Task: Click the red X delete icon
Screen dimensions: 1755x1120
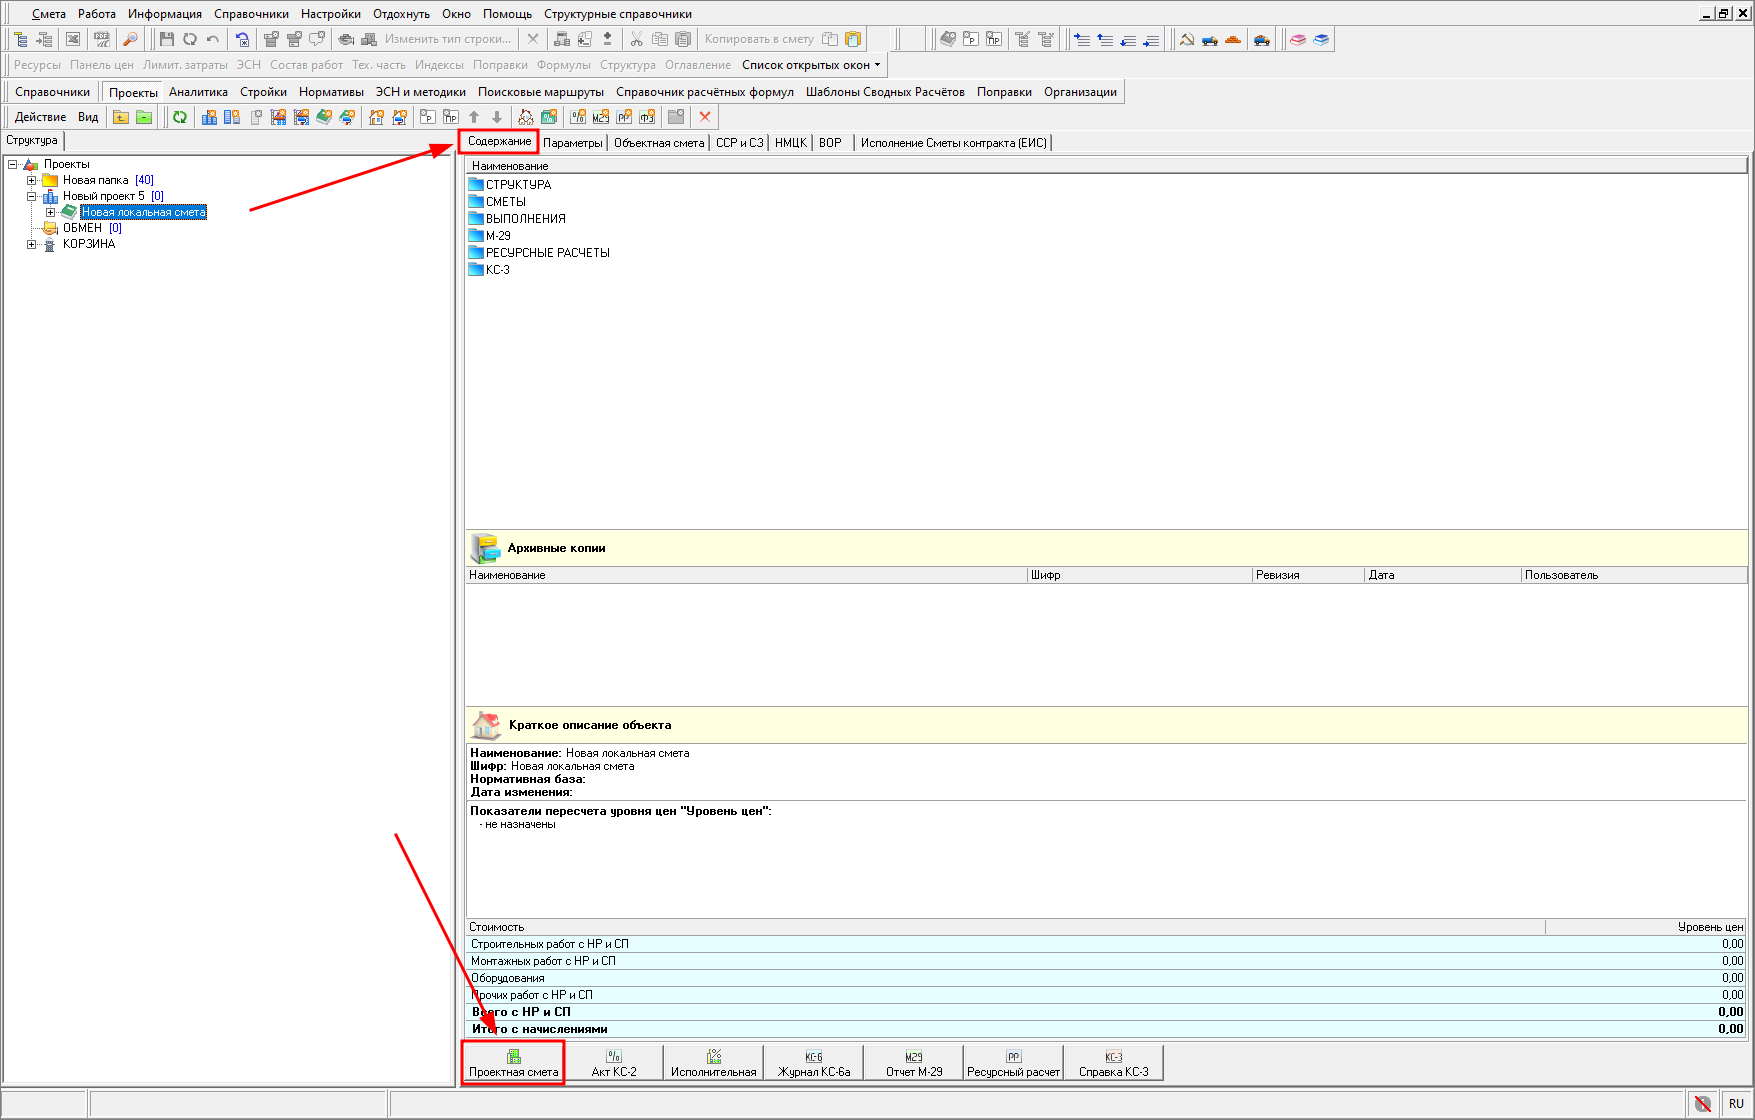Action: [x=705, y=117]
